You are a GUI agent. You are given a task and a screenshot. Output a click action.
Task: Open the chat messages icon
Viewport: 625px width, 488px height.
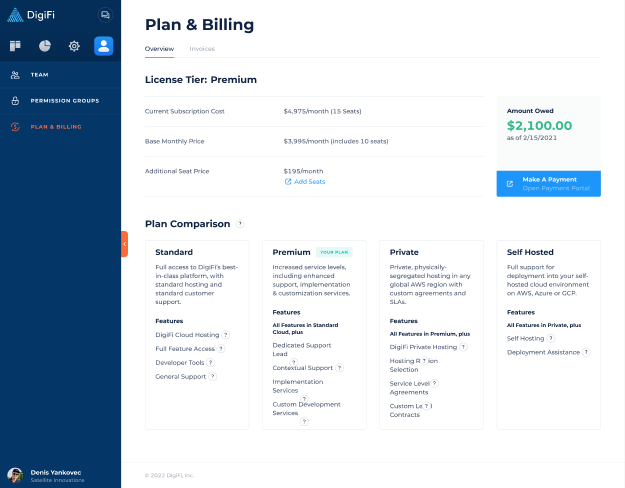tap(105, 15)
